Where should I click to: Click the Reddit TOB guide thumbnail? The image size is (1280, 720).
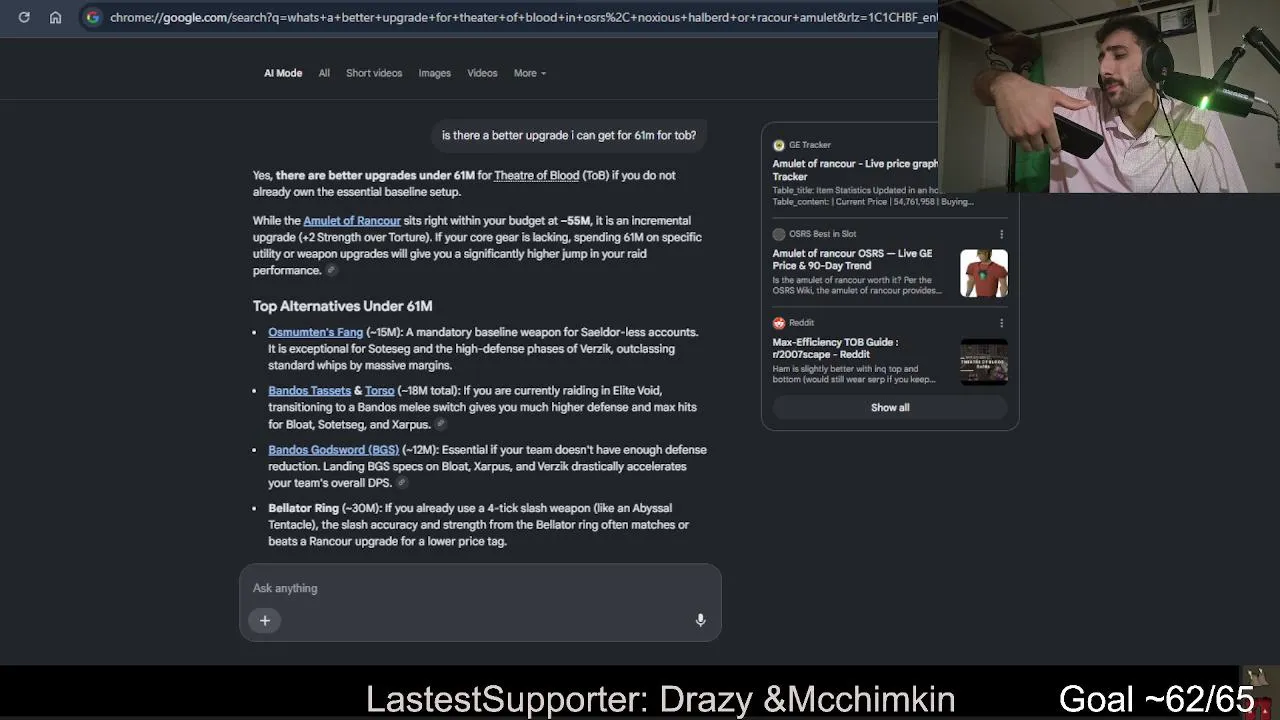click(984, 361)
